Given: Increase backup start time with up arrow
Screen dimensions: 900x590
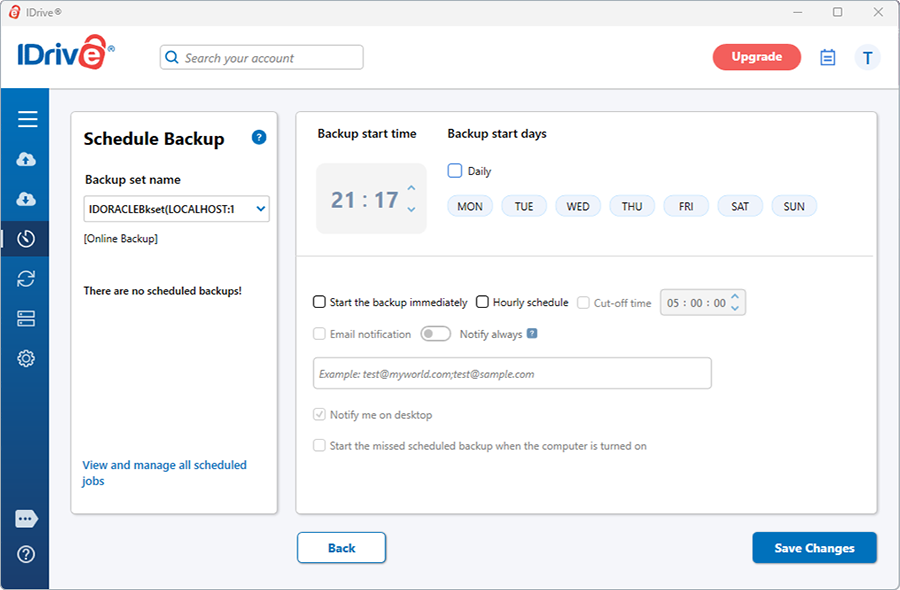Looking at the screenshot, I should (411, 189).
